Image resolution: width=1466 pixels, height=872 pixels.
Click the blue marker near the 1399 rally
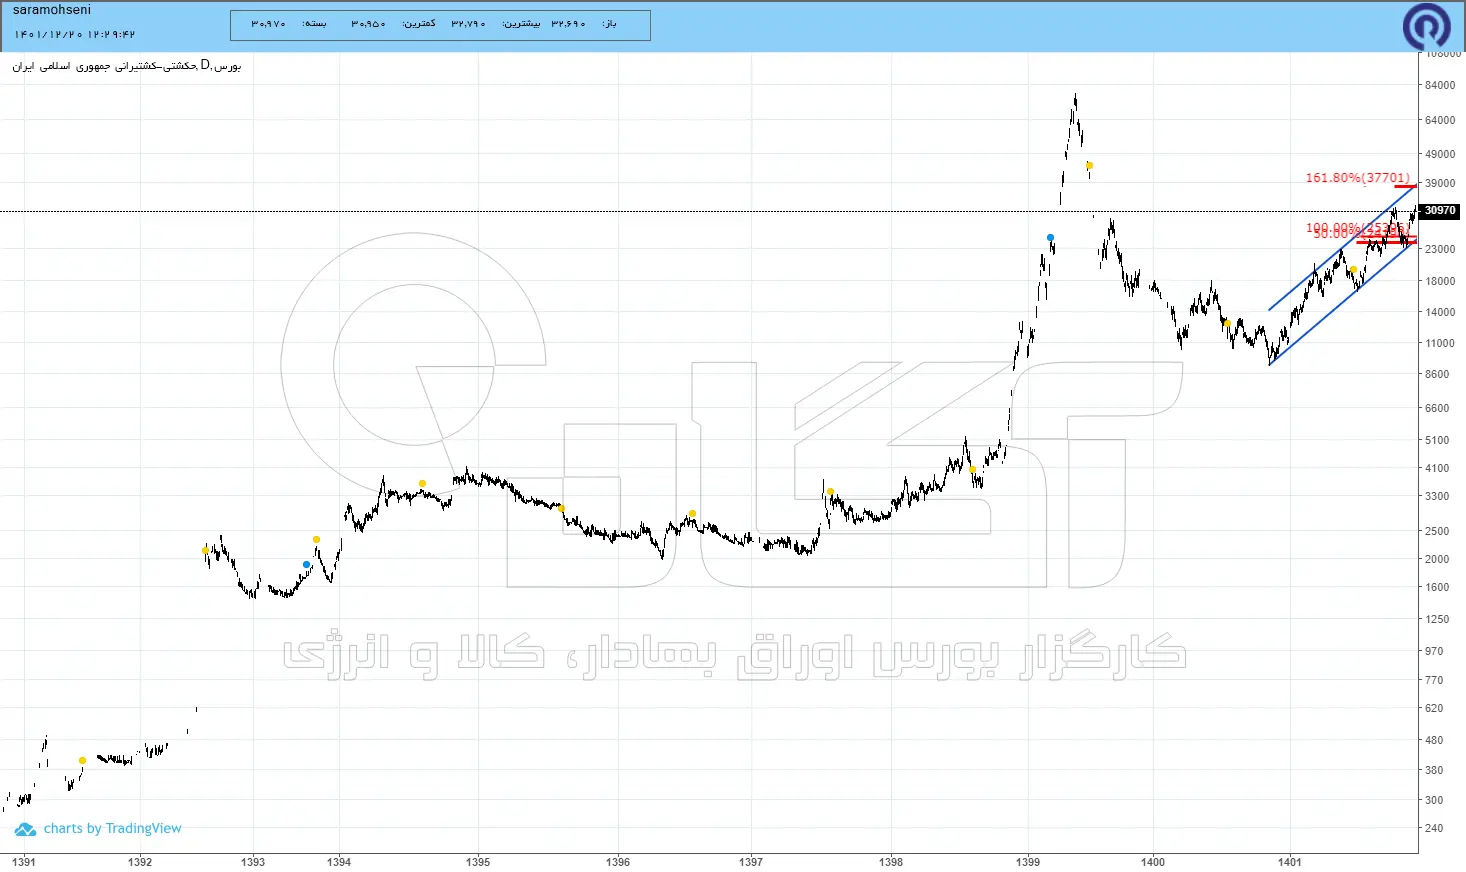1050,238
